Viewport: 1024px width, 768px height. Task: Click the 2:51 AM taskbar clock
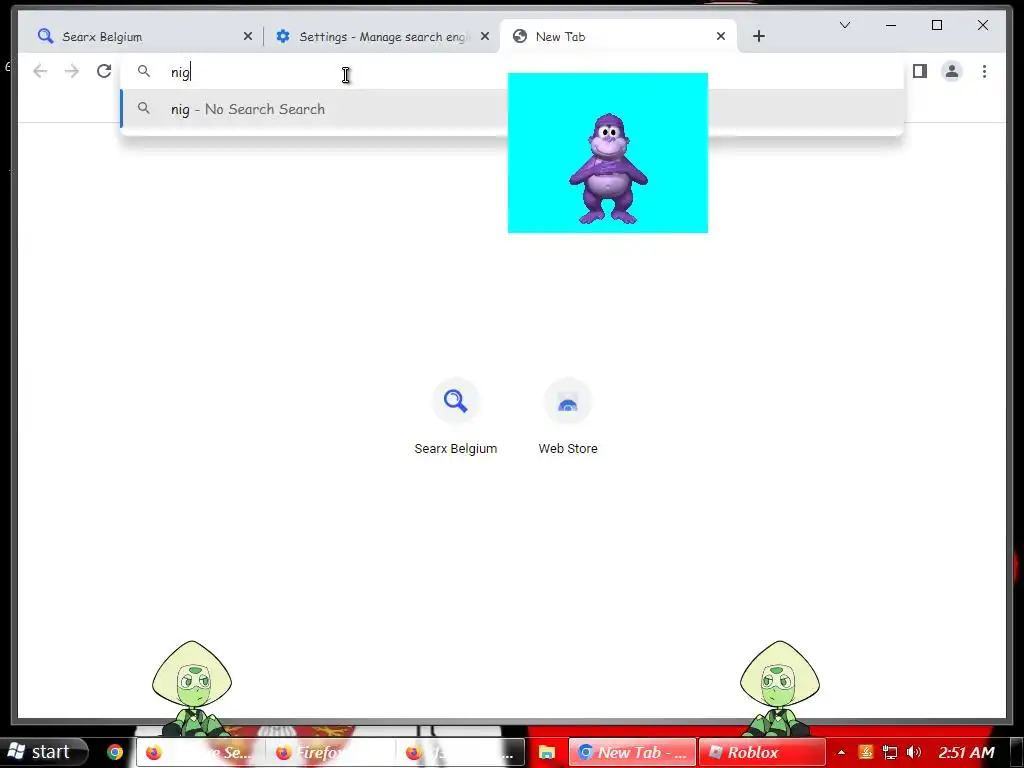[x=967, y=753]
